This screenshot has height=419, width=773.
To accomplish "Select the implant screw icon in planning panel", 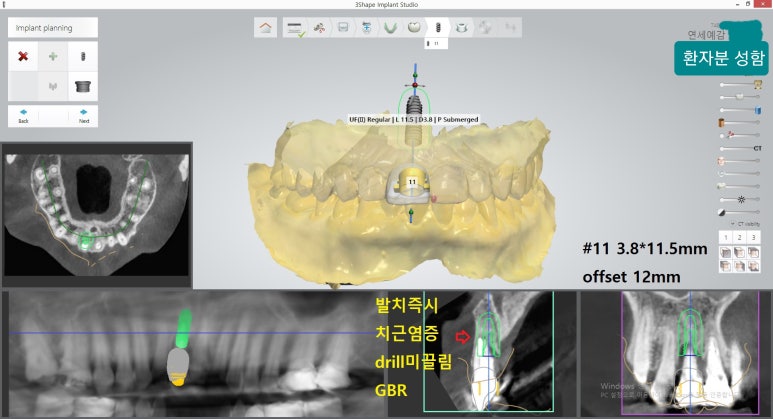I will pyautogui.click(x=83, y=56).
